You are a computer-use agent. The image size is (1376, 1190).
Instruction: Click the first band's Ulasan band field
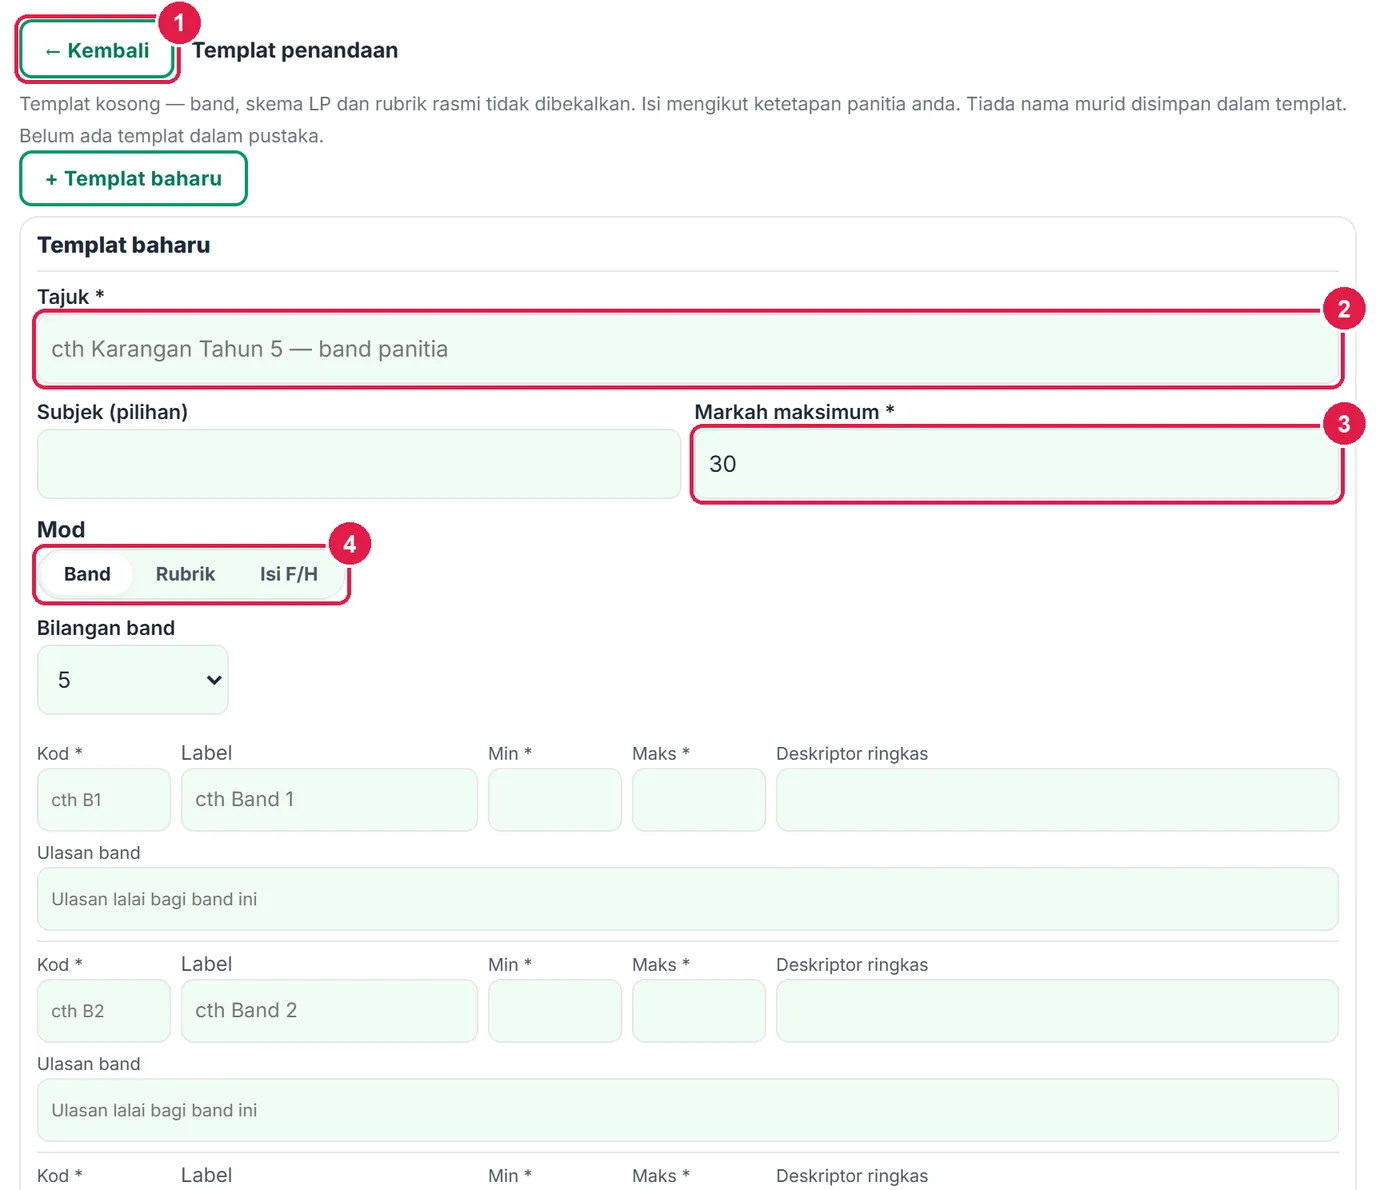coord(688,899)
